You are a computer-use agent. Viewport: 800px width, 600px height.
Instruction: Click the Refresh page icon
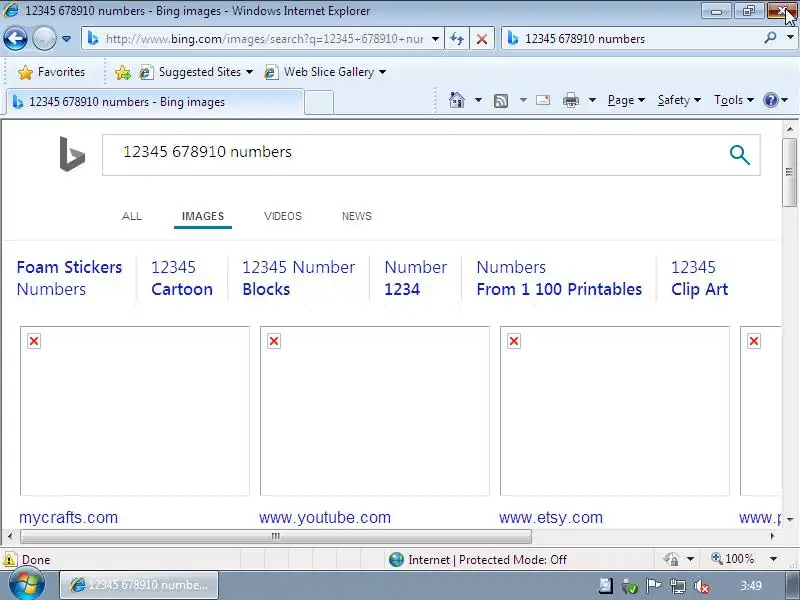pos(457,39)
